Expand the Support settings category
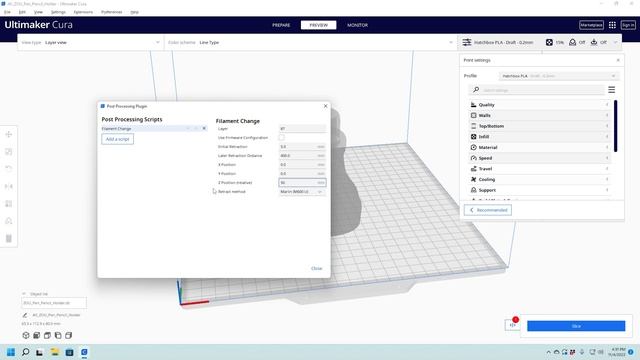This screenshot has height=360, width=640. click(540, 190)
